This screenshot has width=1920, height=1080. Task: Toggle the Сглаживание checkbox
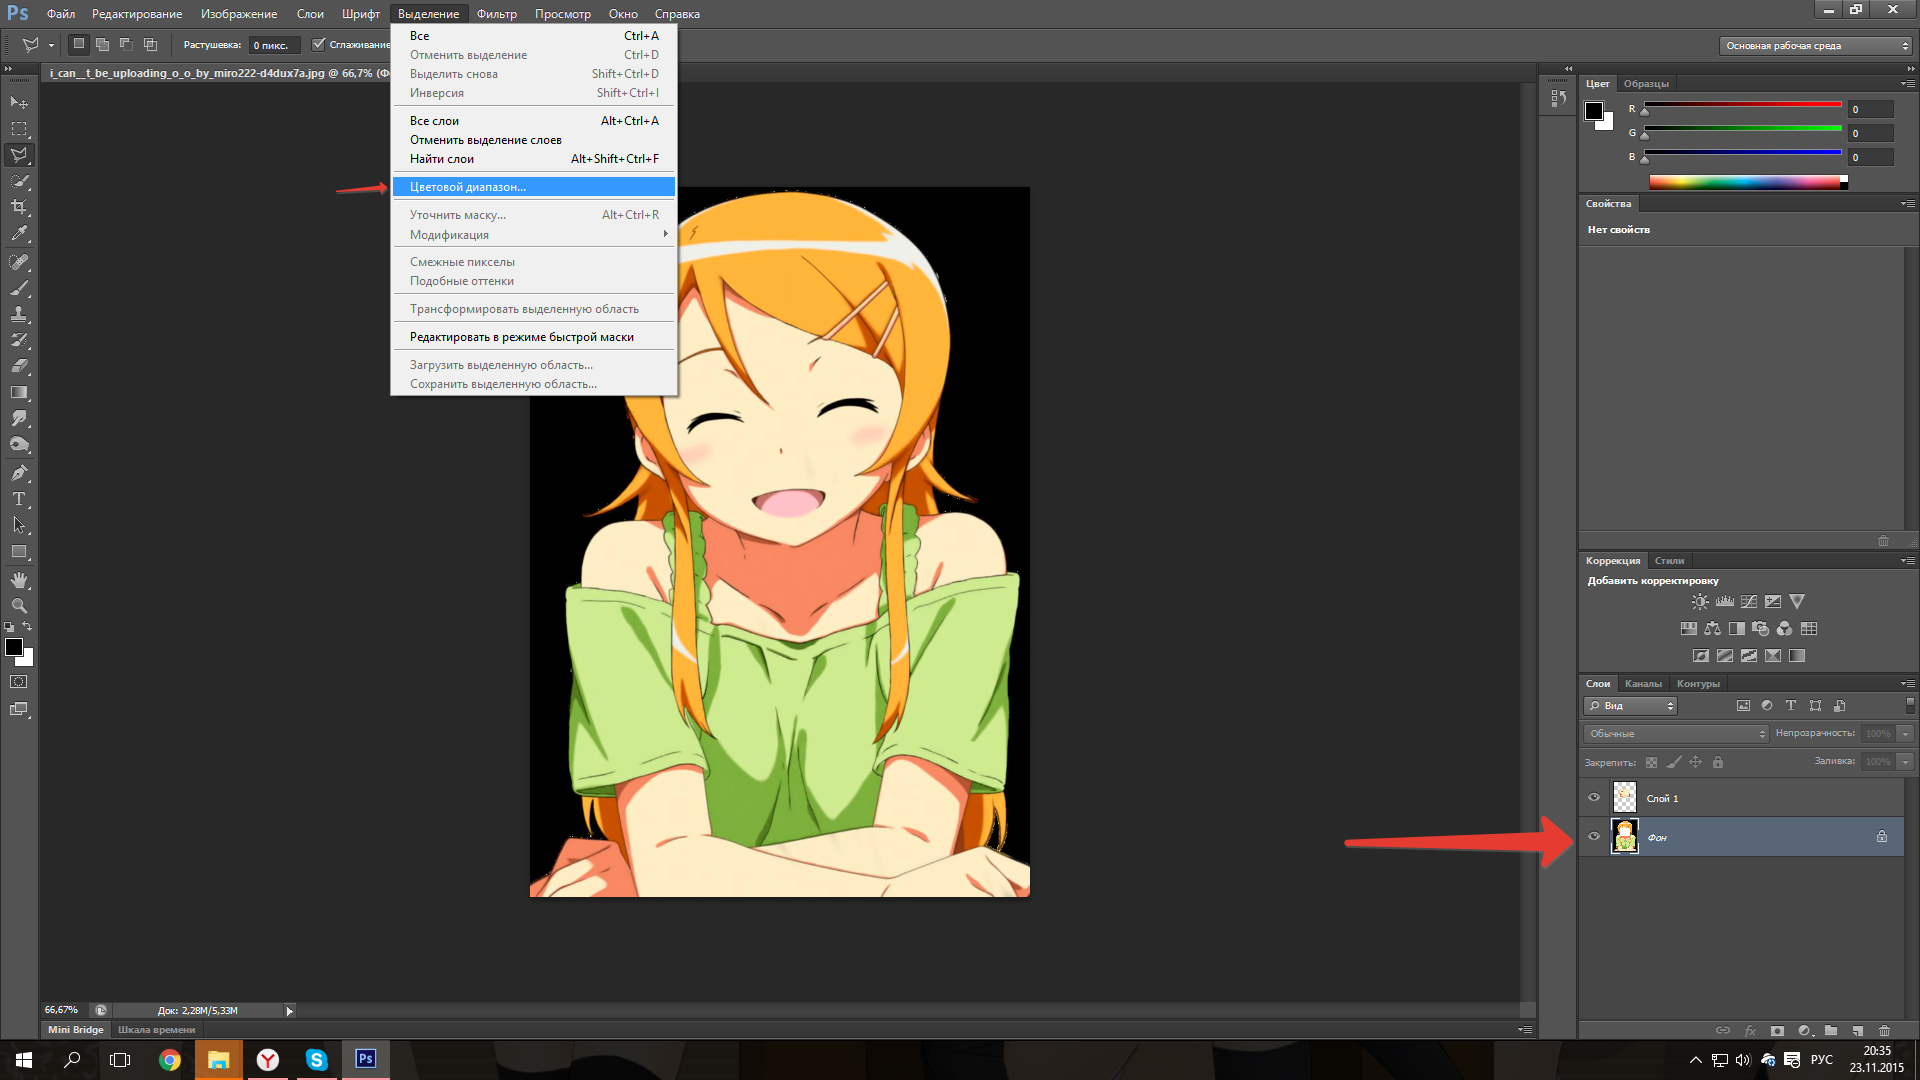(x=319, y=45)
